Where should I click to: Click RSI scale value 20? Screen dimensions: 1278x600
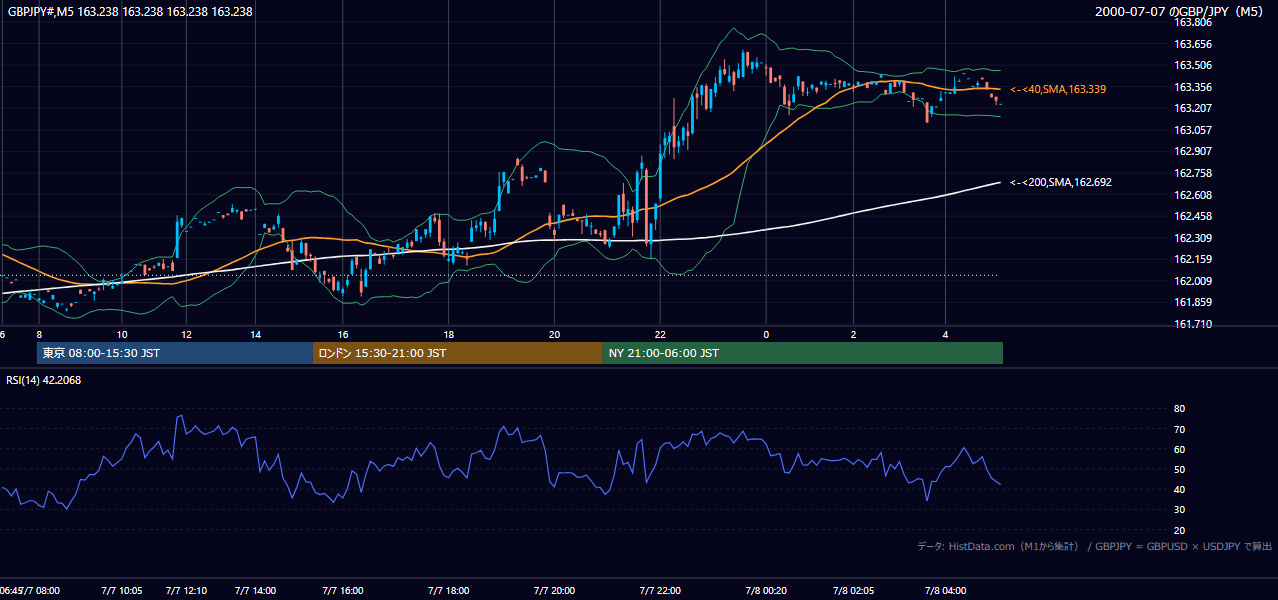1180,530
